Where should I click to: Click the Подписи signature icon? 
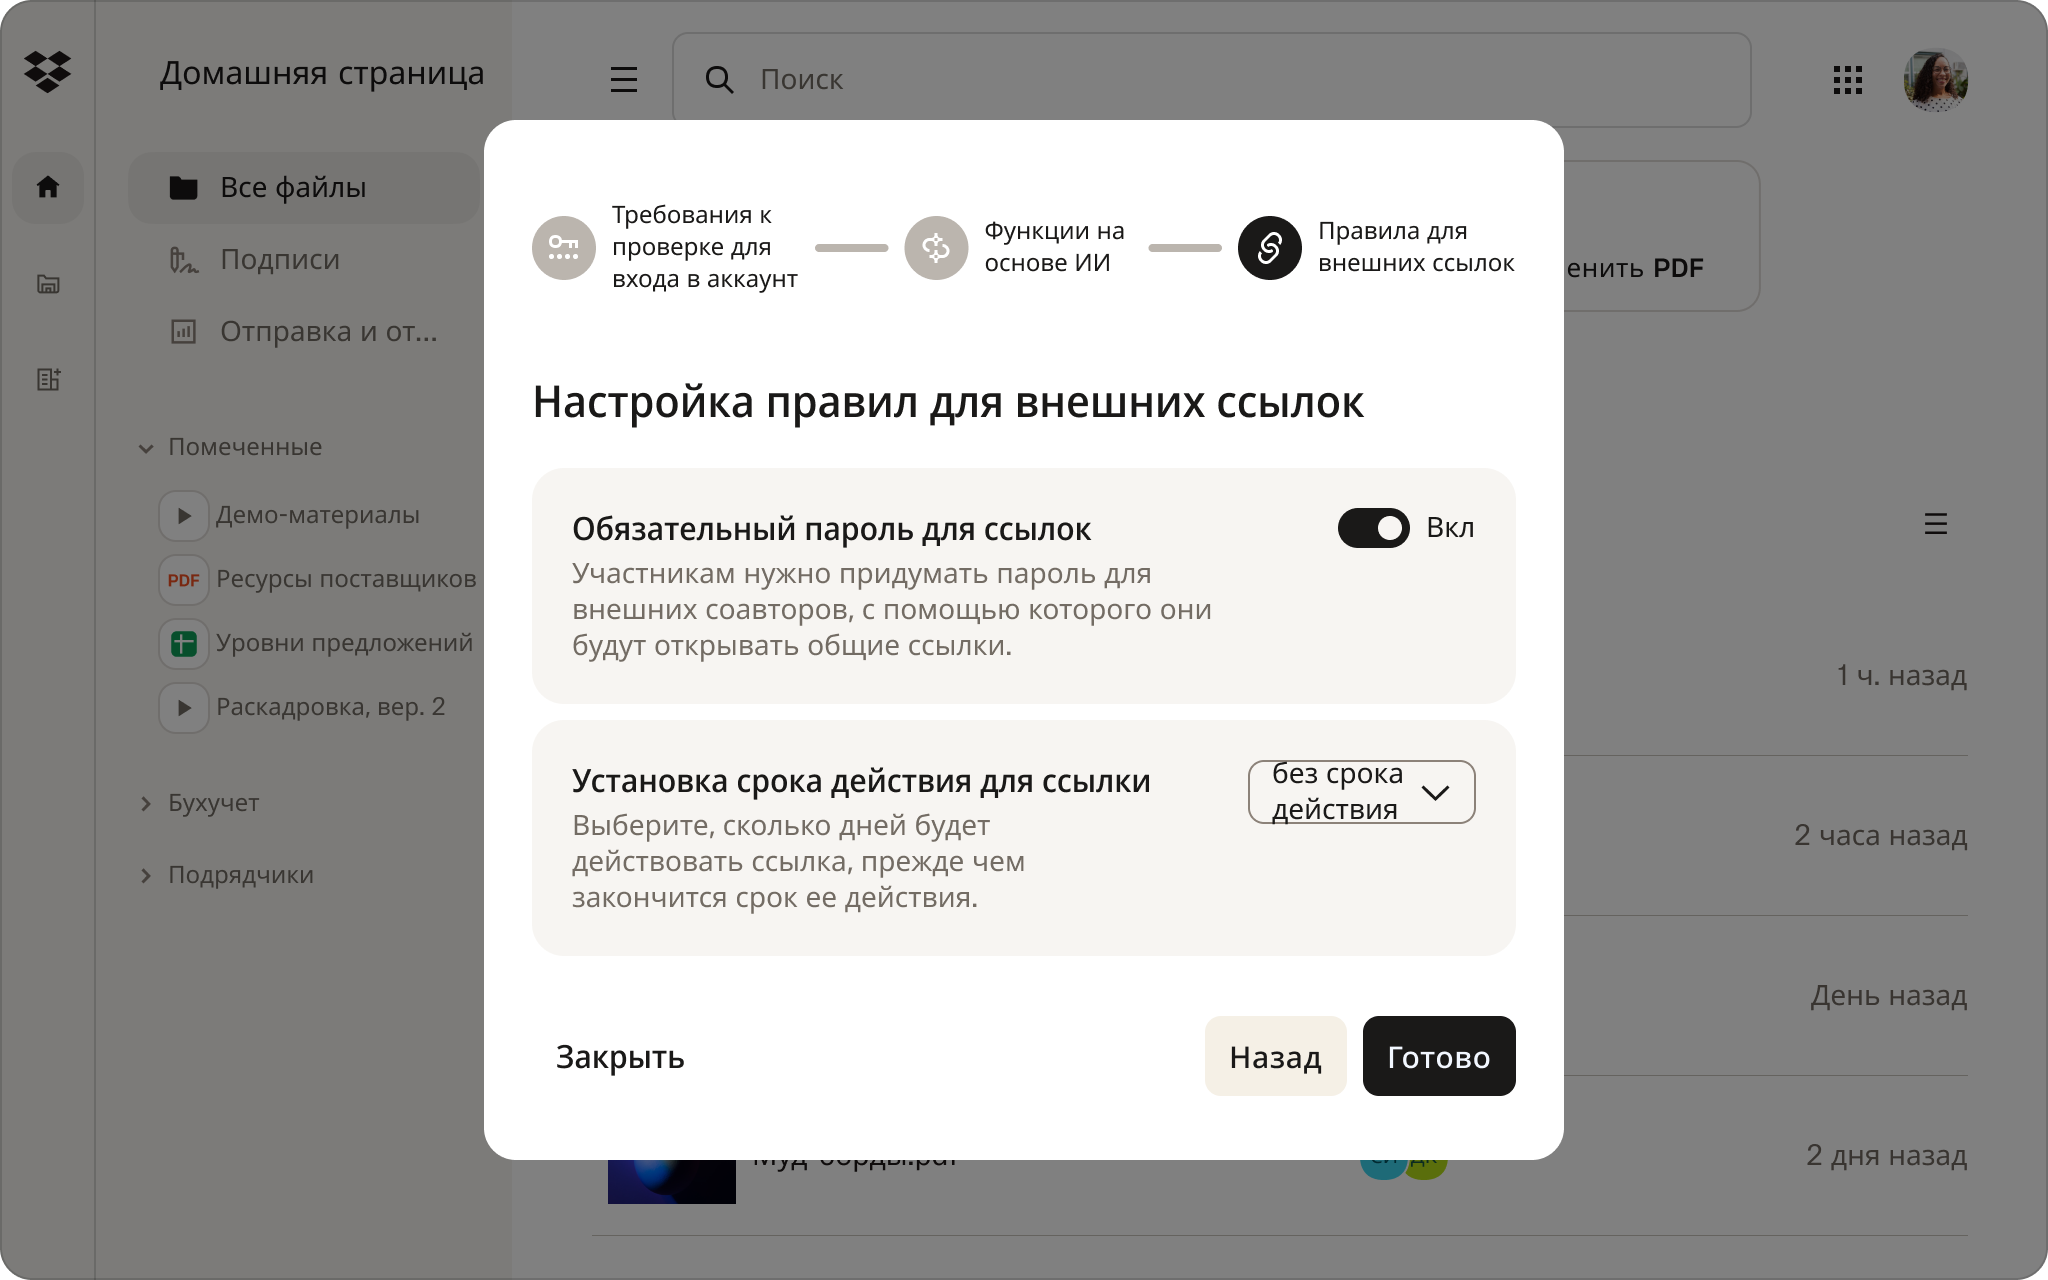pos(183,260)
